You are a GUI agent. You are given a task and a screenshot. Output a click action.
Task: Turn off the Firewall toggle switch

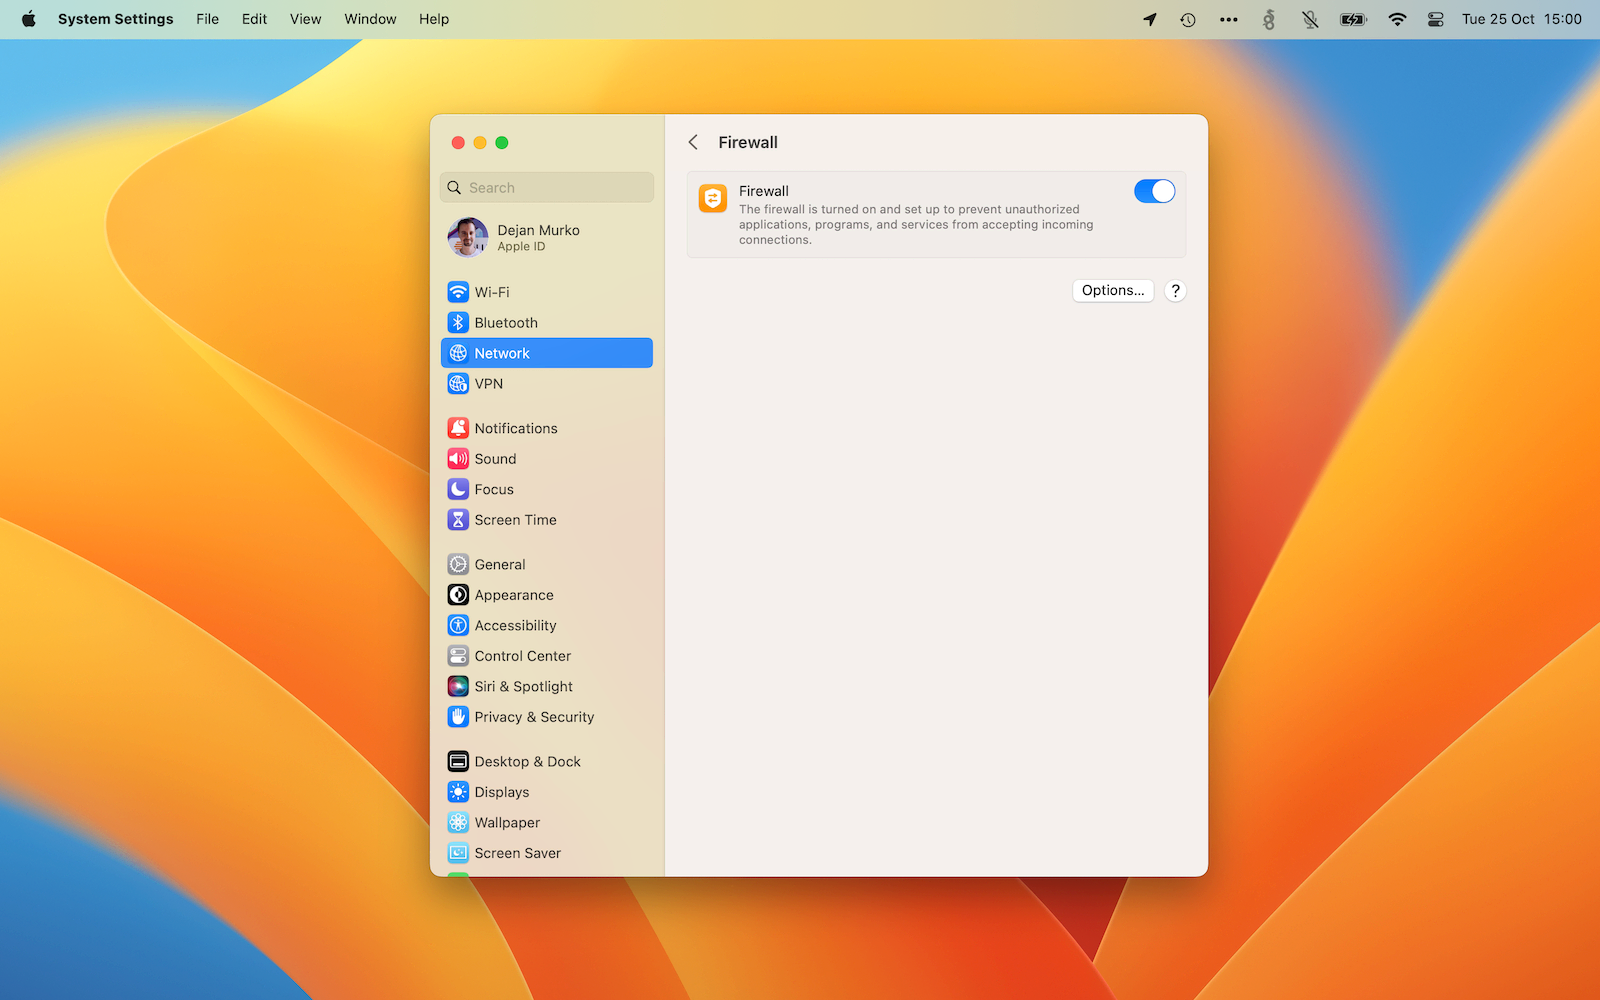1154,191
